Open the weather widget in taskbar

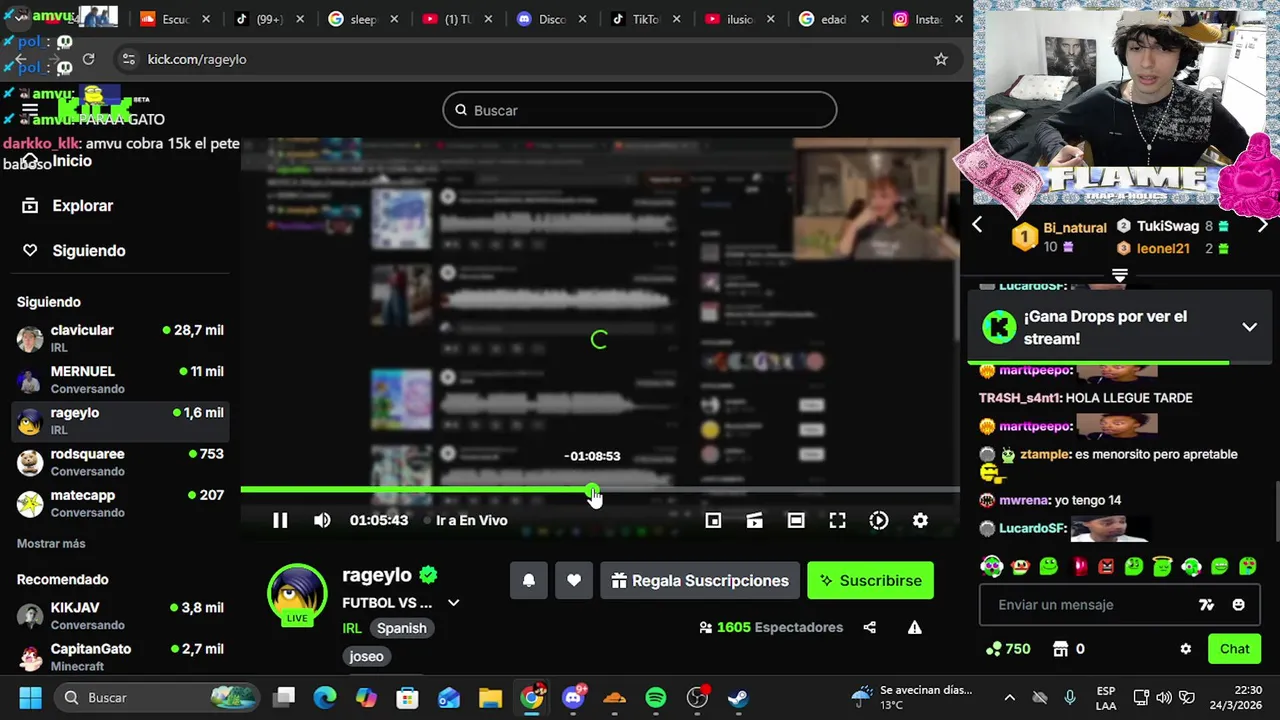coord(911,697)
